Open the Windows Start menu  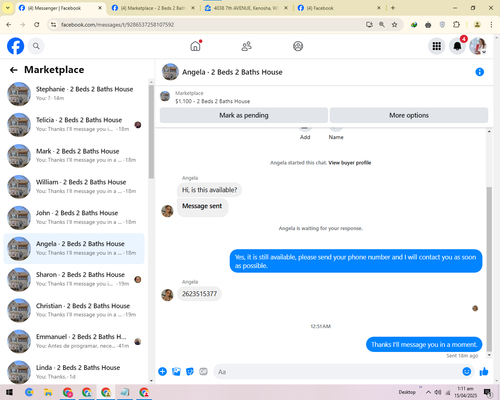9,392
